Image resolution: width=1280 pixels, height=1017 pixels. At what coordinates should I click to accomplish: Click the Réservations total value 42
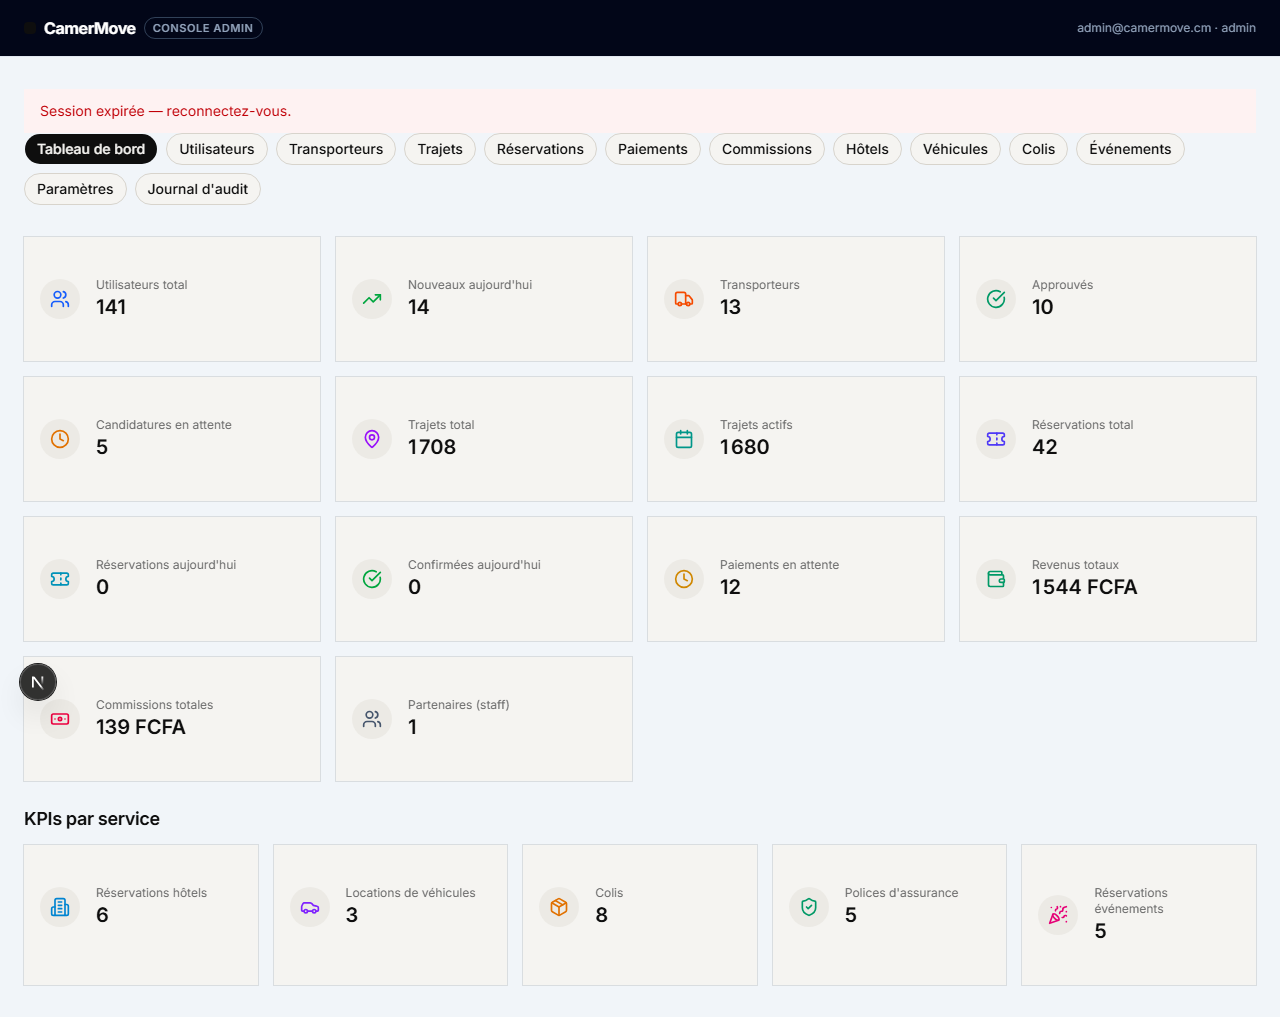click(x=1045, y=447)
